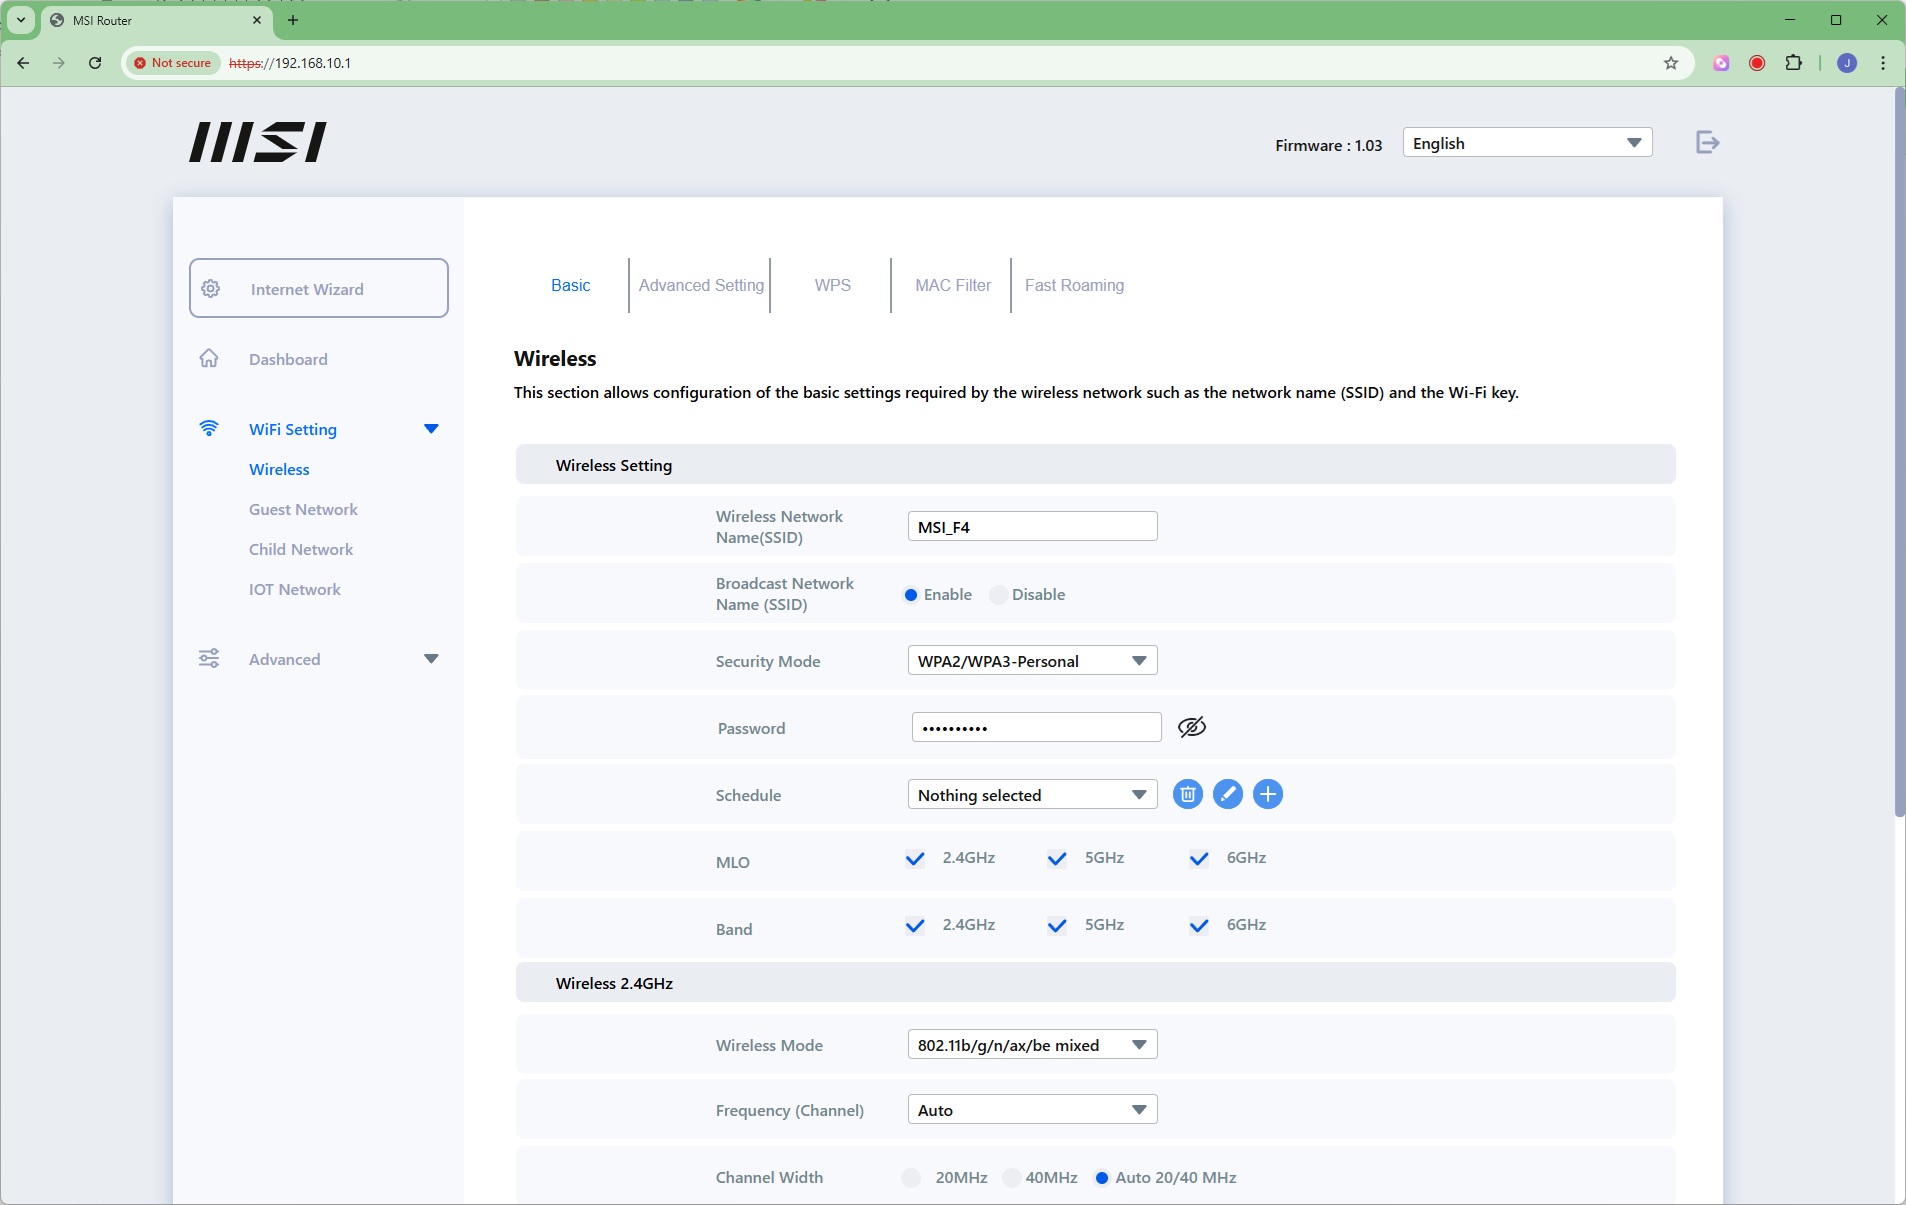
Task: Uncheck the Band 2.4GHz checkbox
Action: [915, 925]
